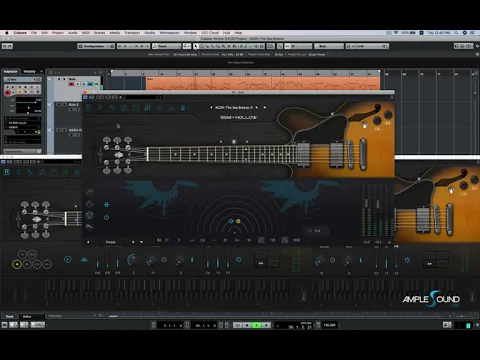
Task: Open the hand icon in the front plugin toolbar
Action: [x=183, y=108]
